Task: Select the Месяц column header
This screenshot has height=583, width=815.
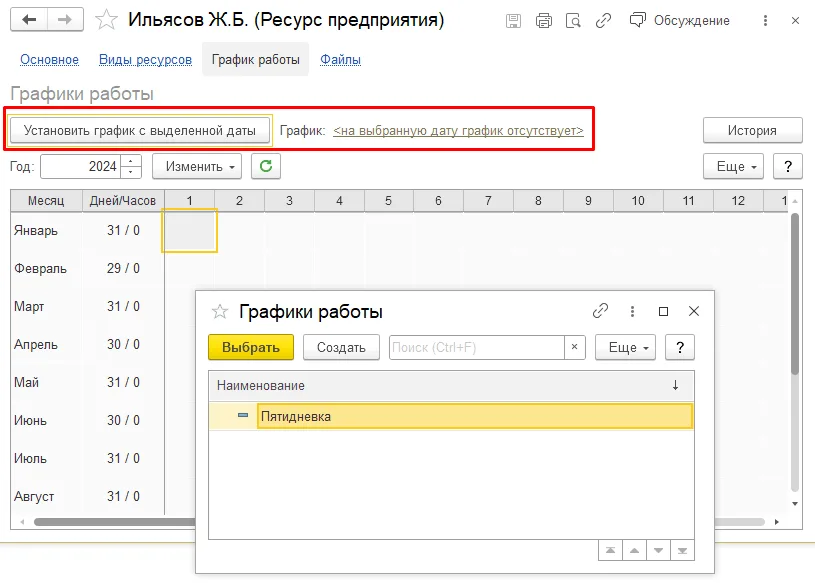Action: (x=46, y=201)
